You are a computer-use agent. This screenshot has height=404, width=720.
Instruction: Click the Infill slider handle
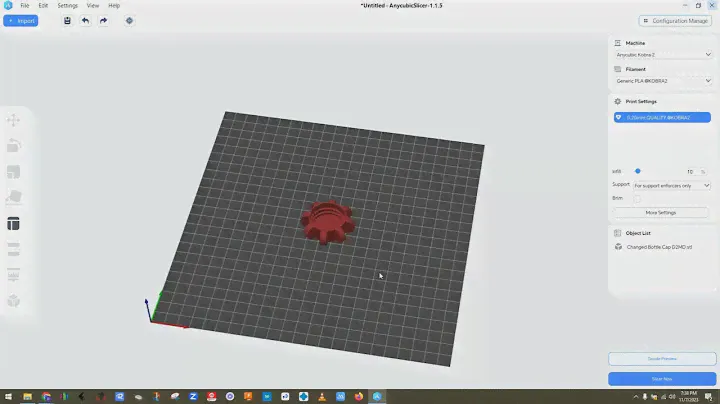coord(638,171)
